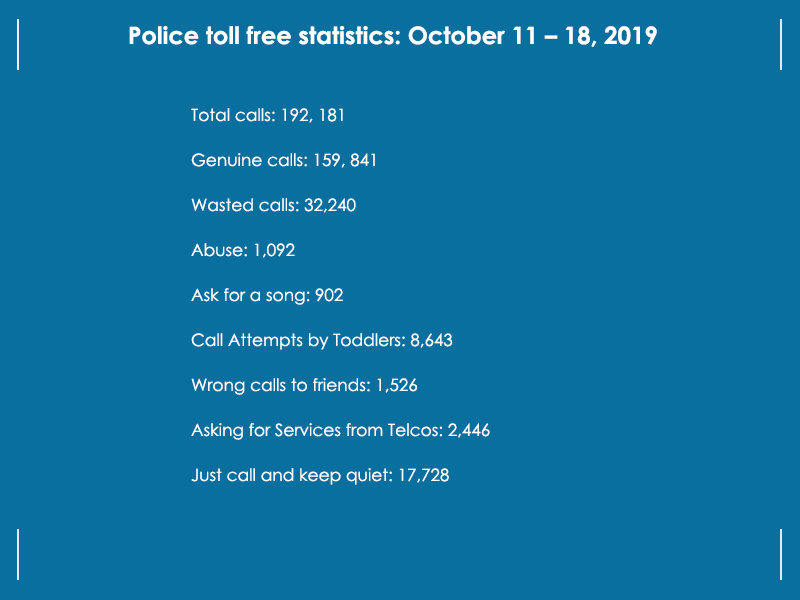Screen dimensions: 800x600
Task: Select the Ask for a song line
Action: pos(267,295)
